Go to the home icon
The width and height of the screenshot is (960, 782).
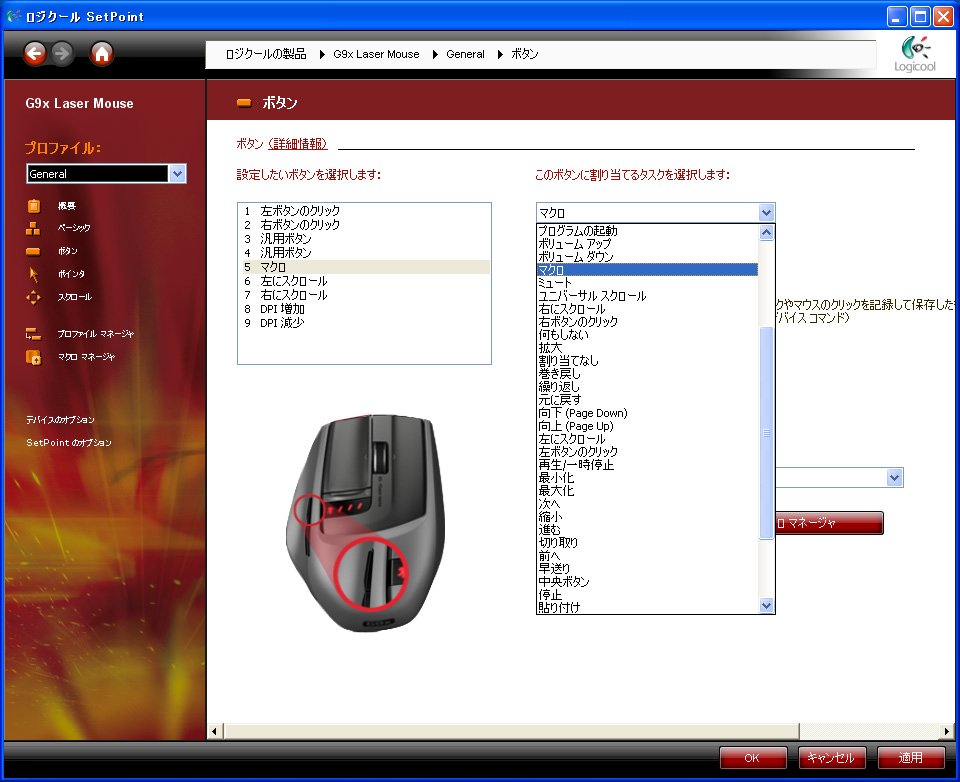click(102, 54)
